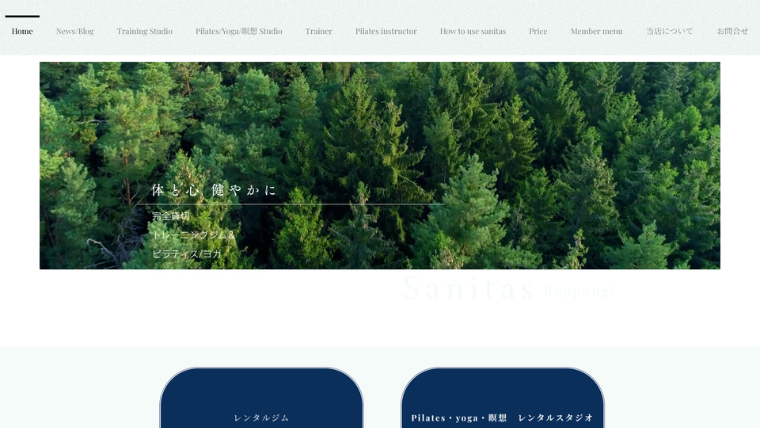The height and width of the screenshot is (428, 760).
Task: Go to Training Studio menu item
Action: (144, 31)
